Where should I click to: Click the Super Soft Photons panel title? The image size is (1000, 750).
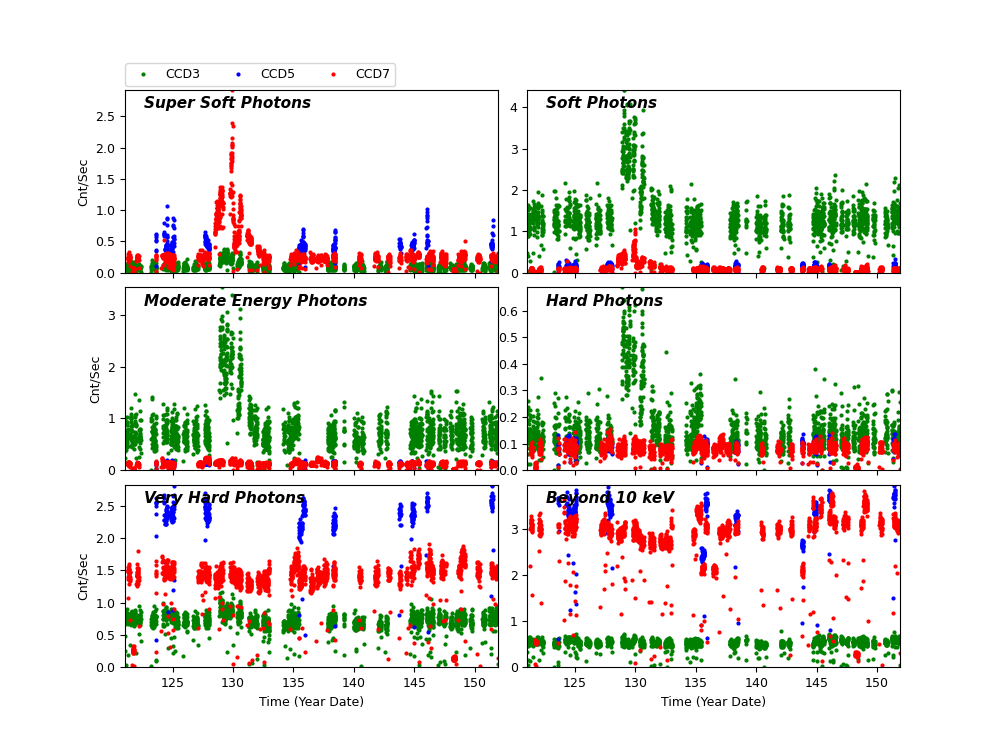[227, 104]
